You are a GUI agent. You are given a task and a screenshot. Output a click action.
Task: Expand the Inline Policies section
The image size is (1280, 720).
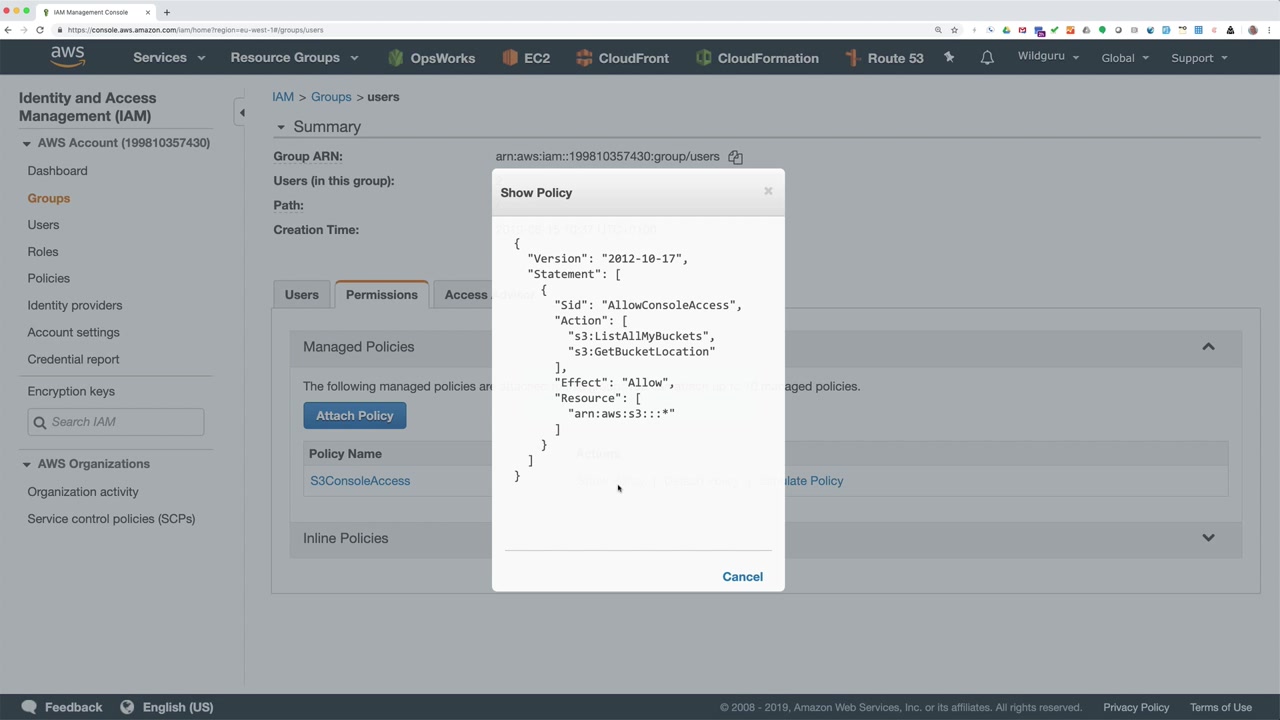coord(1208,538)
